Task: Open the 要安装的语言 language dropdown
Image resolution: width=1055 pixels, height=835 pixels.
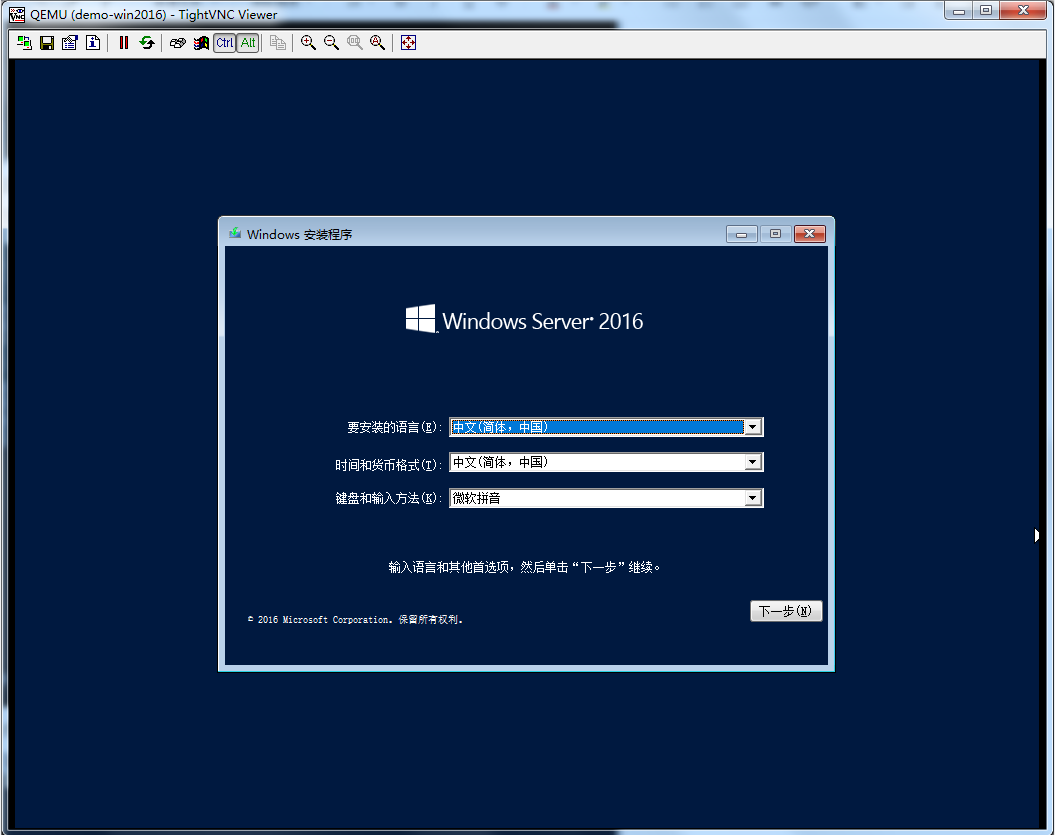Action: click(x=753, y=427)
